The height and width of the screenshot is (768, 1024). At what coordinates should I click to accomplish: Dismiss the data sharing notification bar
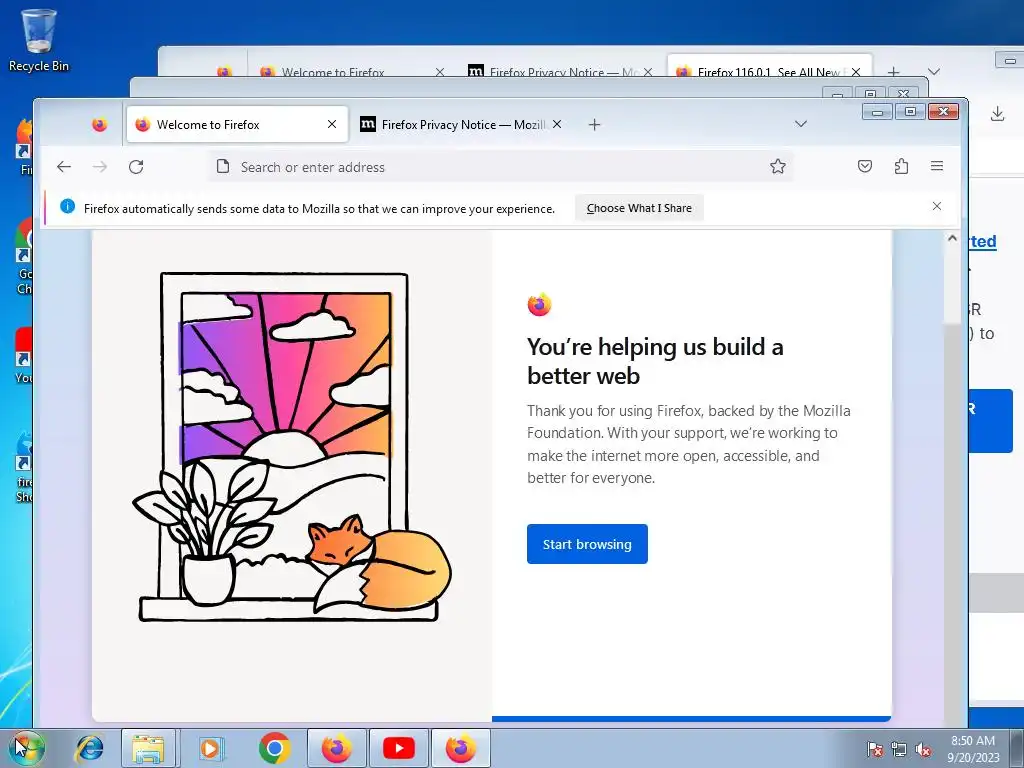point(936,206)
